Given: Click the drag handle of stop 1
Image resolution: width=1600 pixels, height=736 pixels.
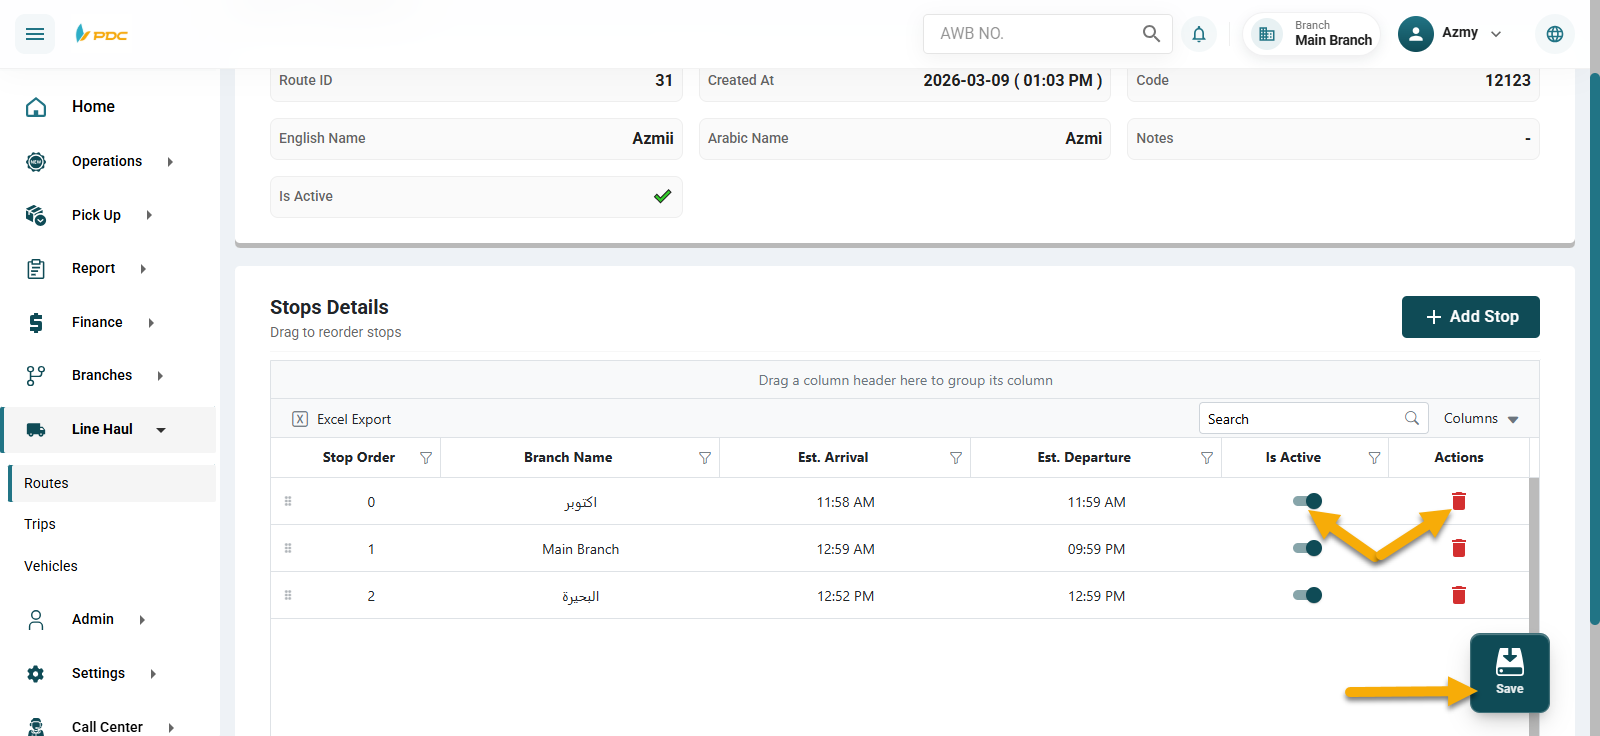Looking at the screenshot, I should (288, 548).
